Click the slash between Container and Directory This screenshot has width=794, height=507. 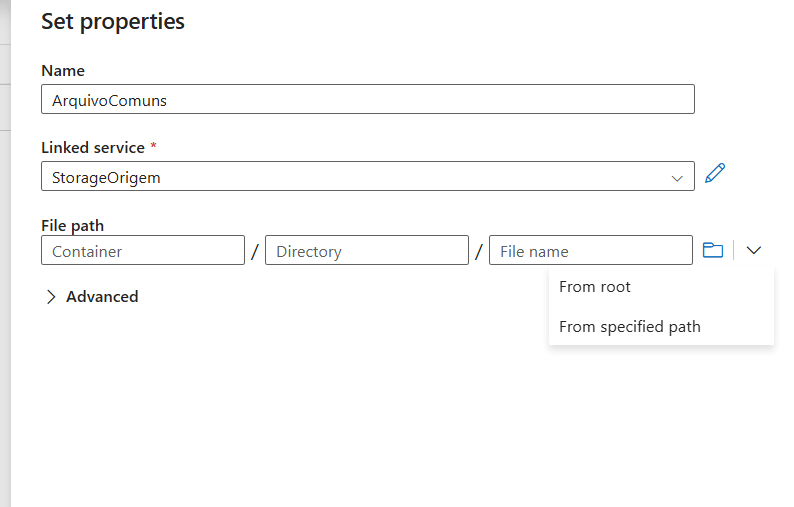click(255, 251)
